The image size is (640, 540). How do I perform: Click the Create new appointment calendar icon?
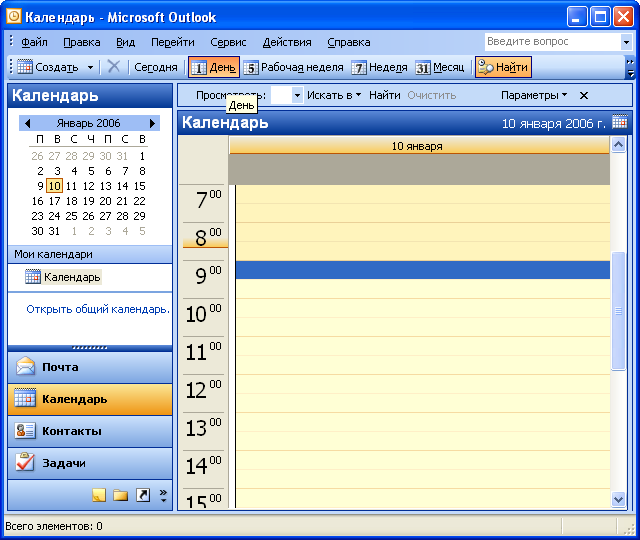click(25, 67)
